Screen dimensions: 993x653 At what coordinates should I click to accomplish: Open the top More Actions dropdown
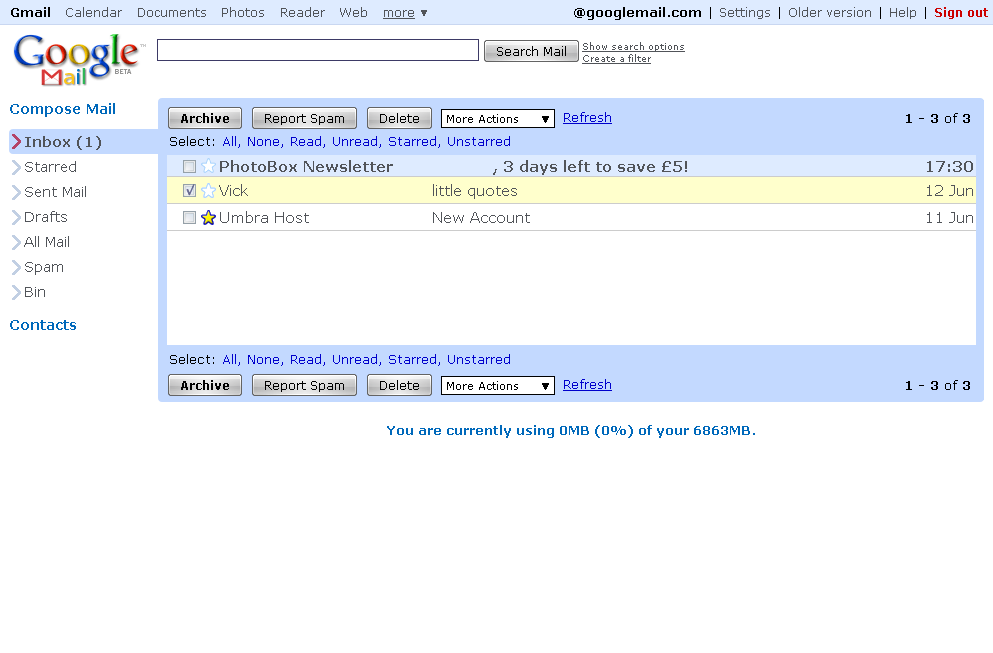coord(498,118)
